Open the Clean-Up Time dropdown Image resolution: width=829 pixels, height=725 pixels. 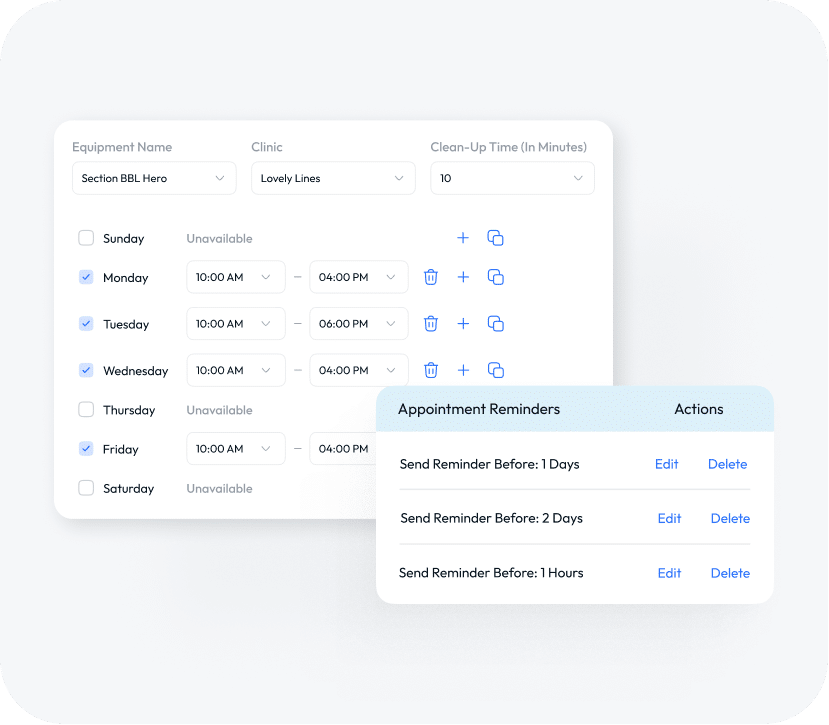(512, 178)
